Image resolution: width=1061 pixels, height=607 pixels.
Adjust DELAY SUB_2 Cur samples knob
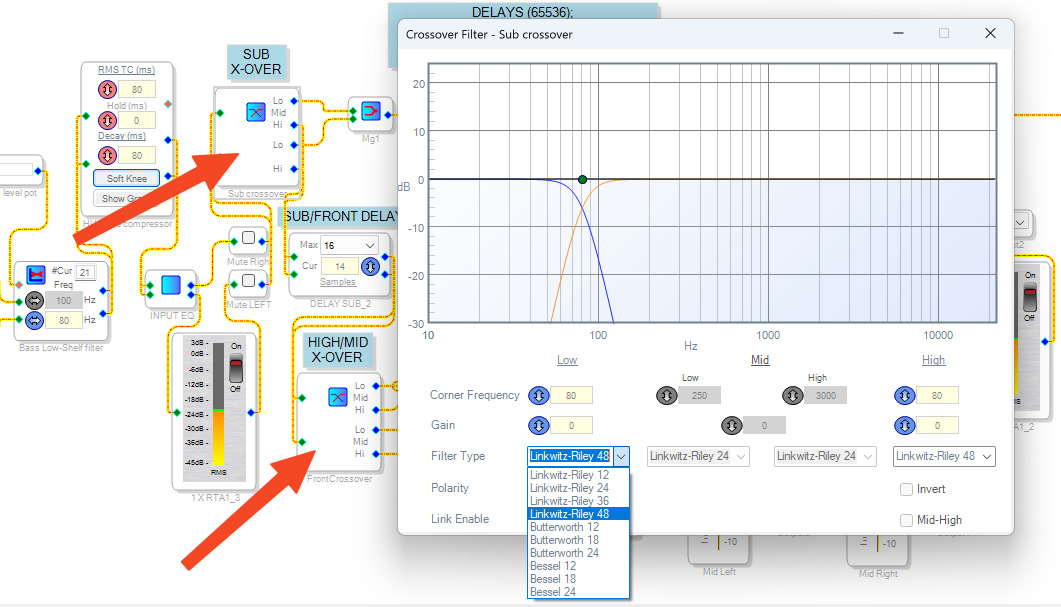pos(370,267)
